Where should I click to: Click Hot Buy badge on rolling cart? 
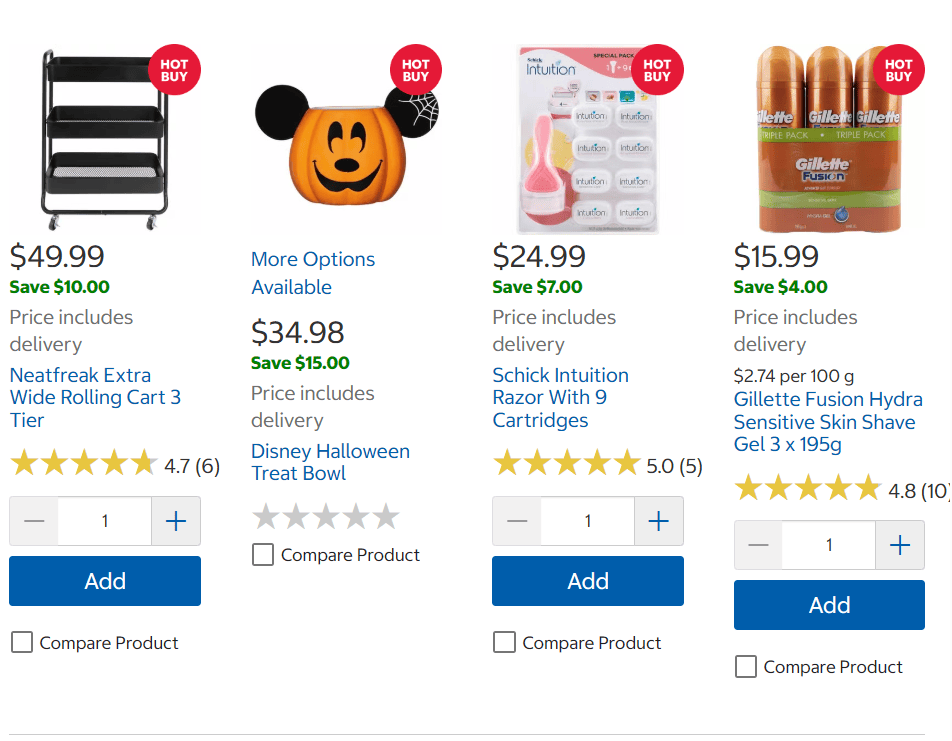click(x=174, y=70)
